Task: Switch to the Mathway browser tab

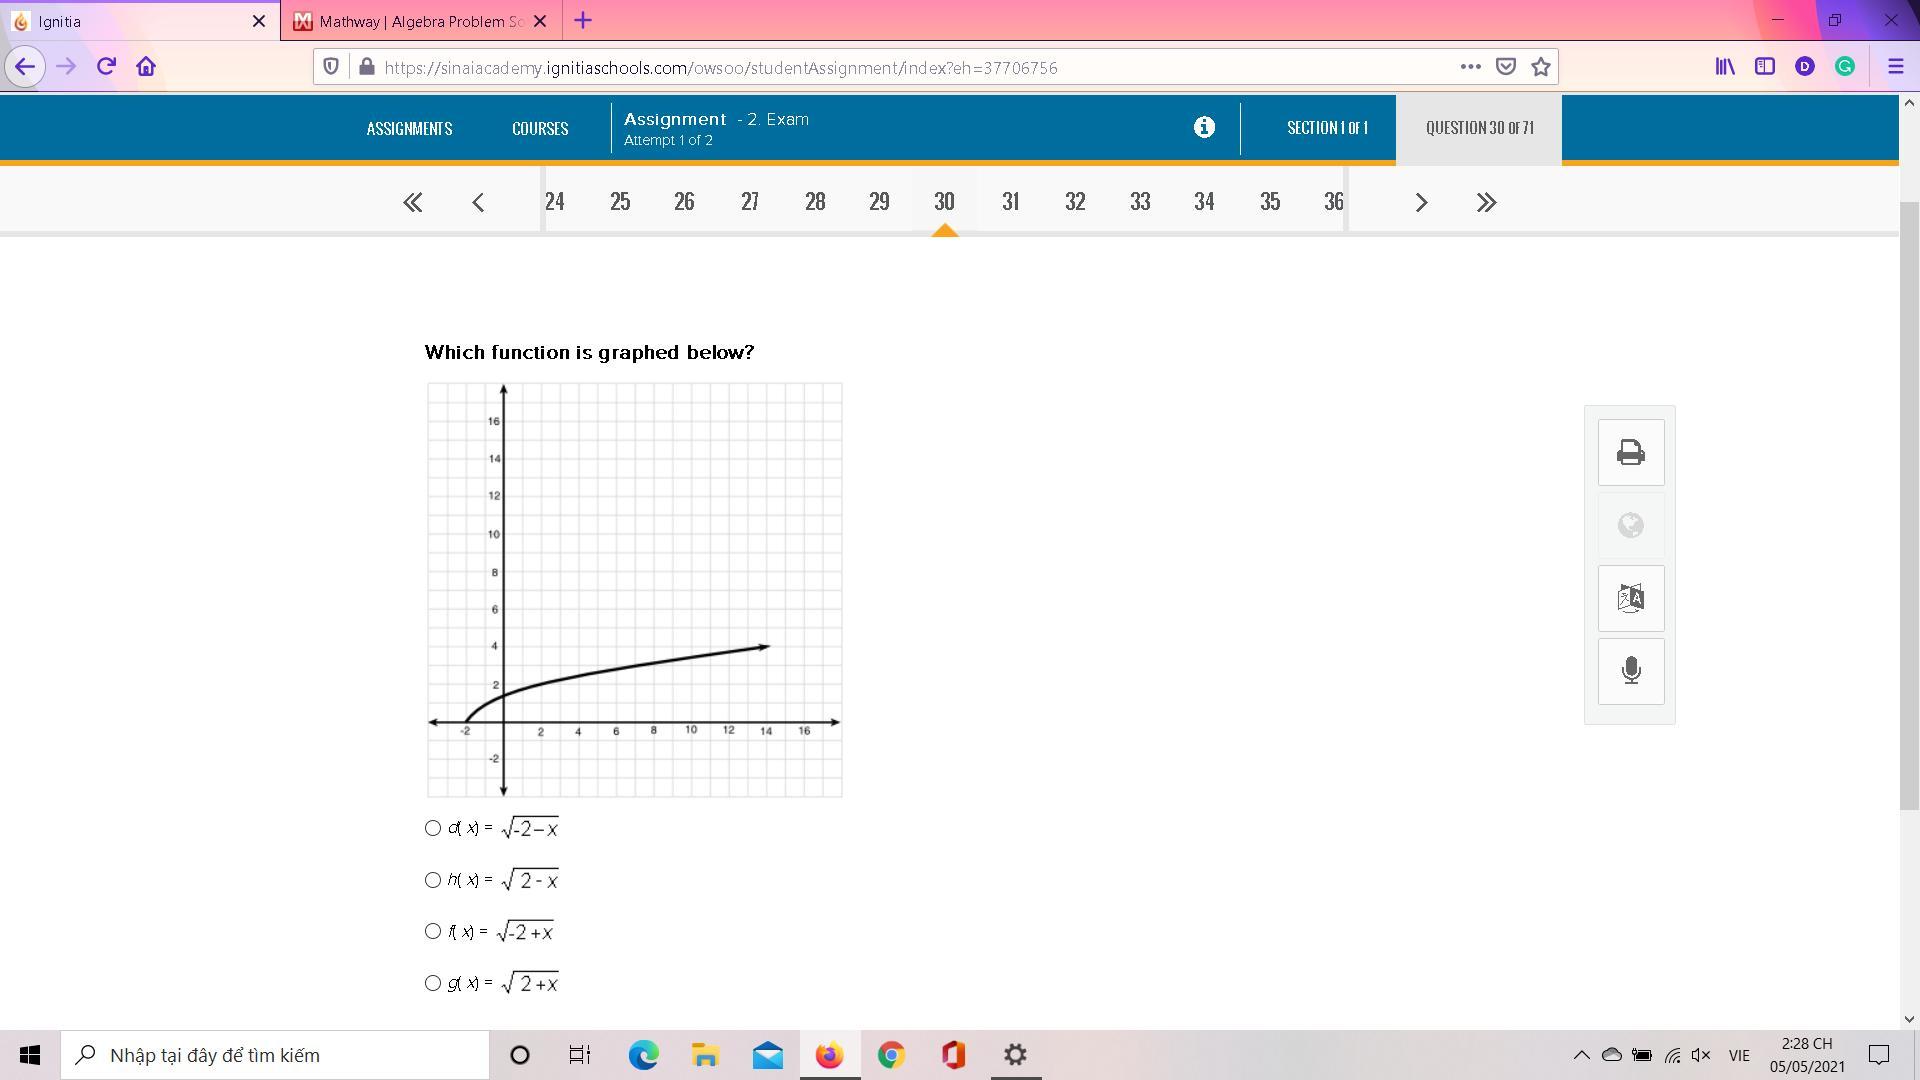Action: click(x=420, y=21)
